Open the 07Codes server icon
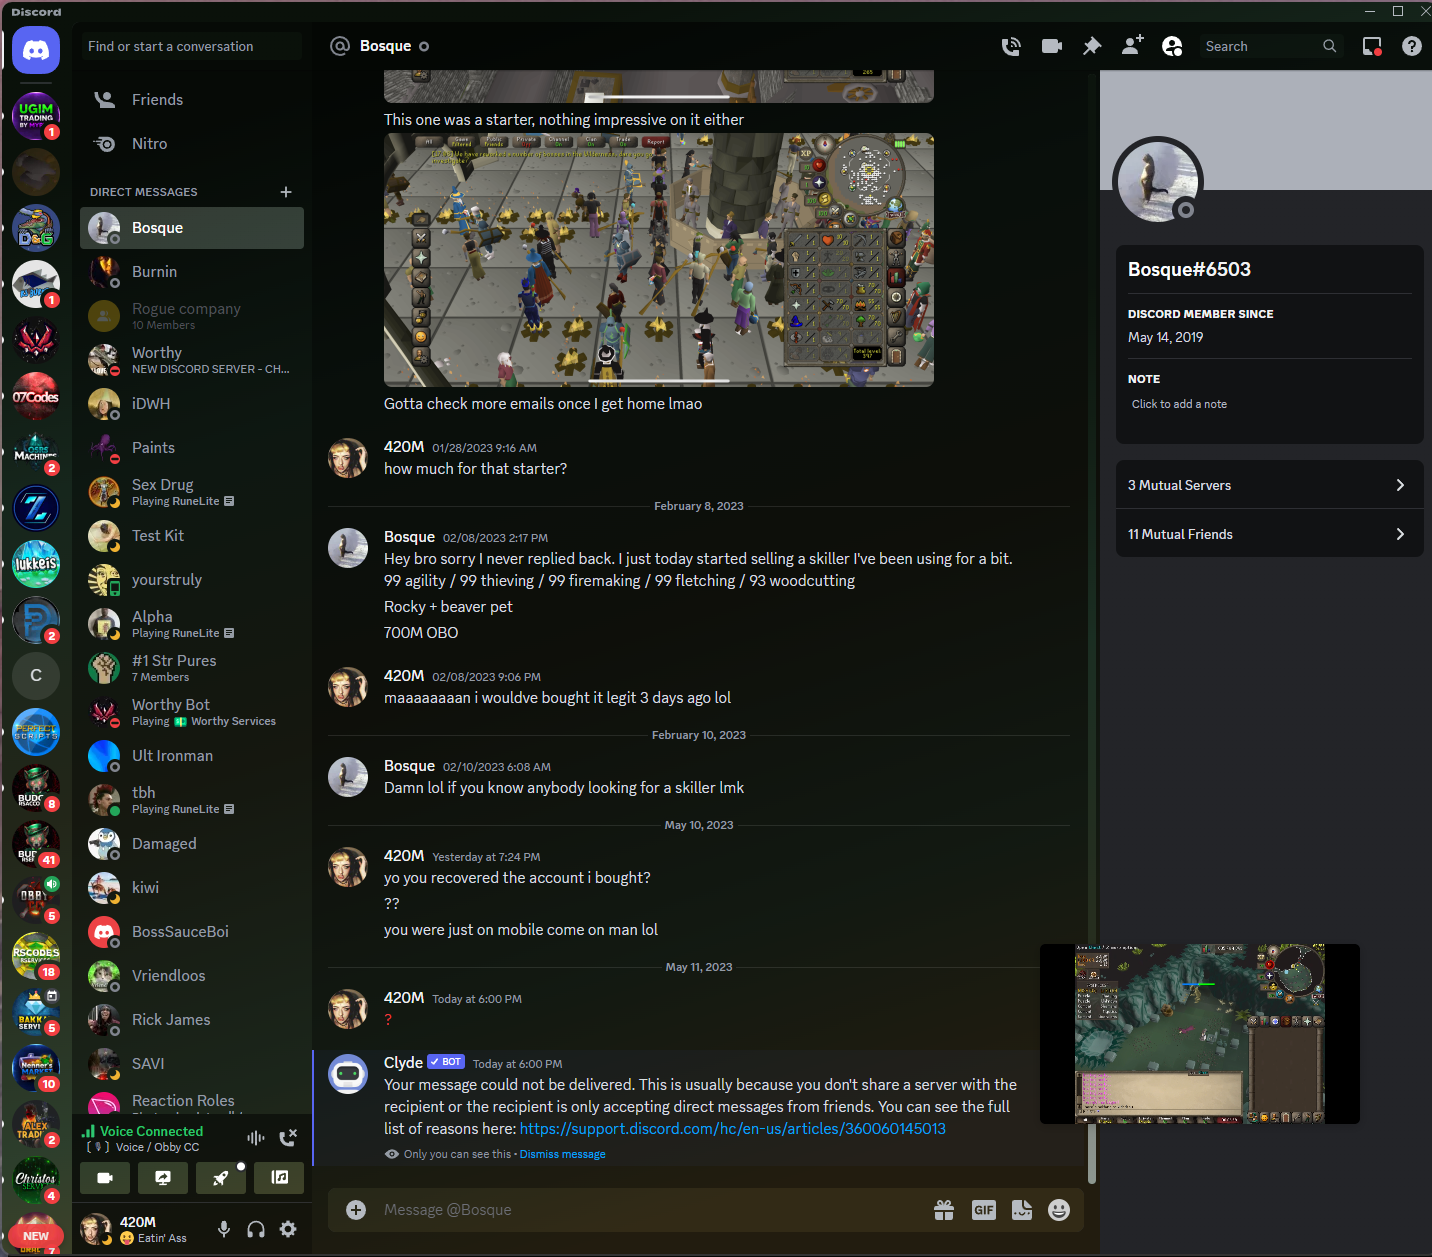The height and width of the screenshot is (1257, 1432). pos(36,396)
